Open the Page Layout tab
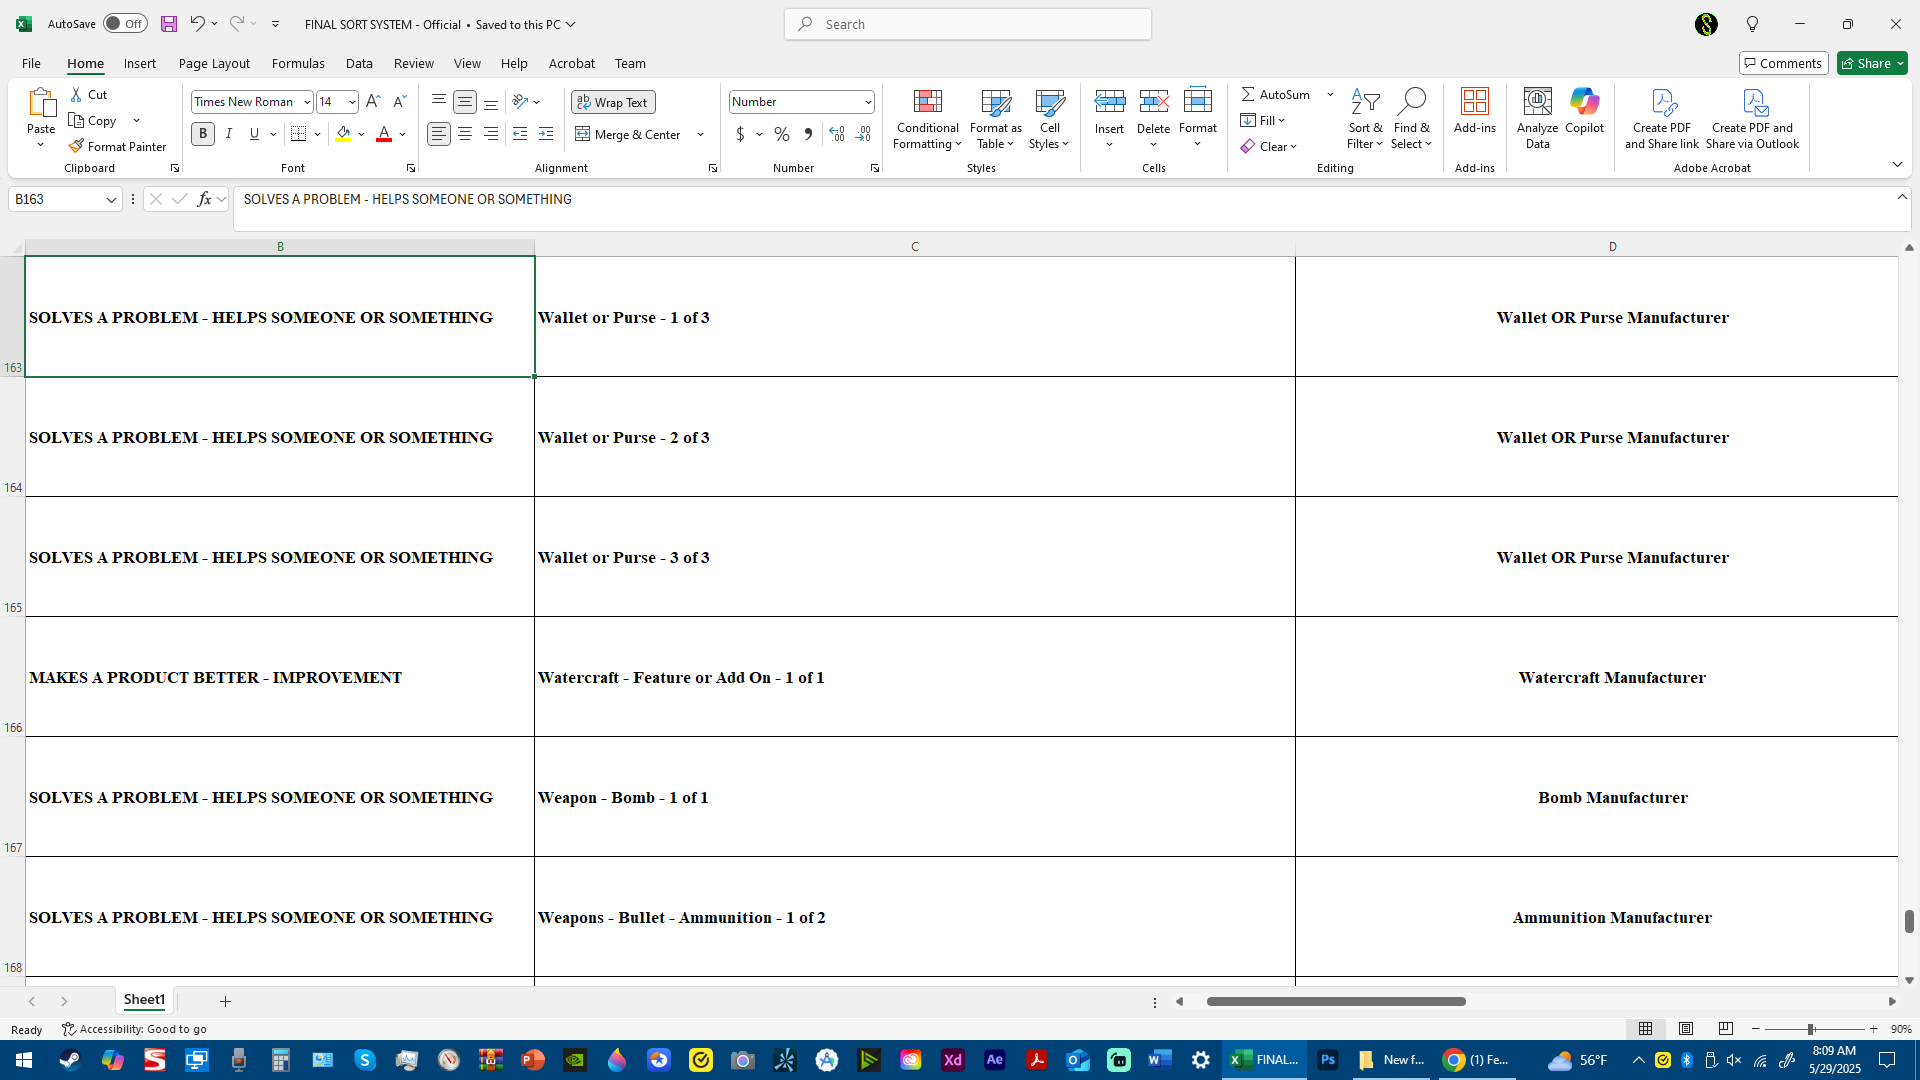The height and width of the screenshot is (1080, 1920). pyautogui.click(x=214, y=63)
